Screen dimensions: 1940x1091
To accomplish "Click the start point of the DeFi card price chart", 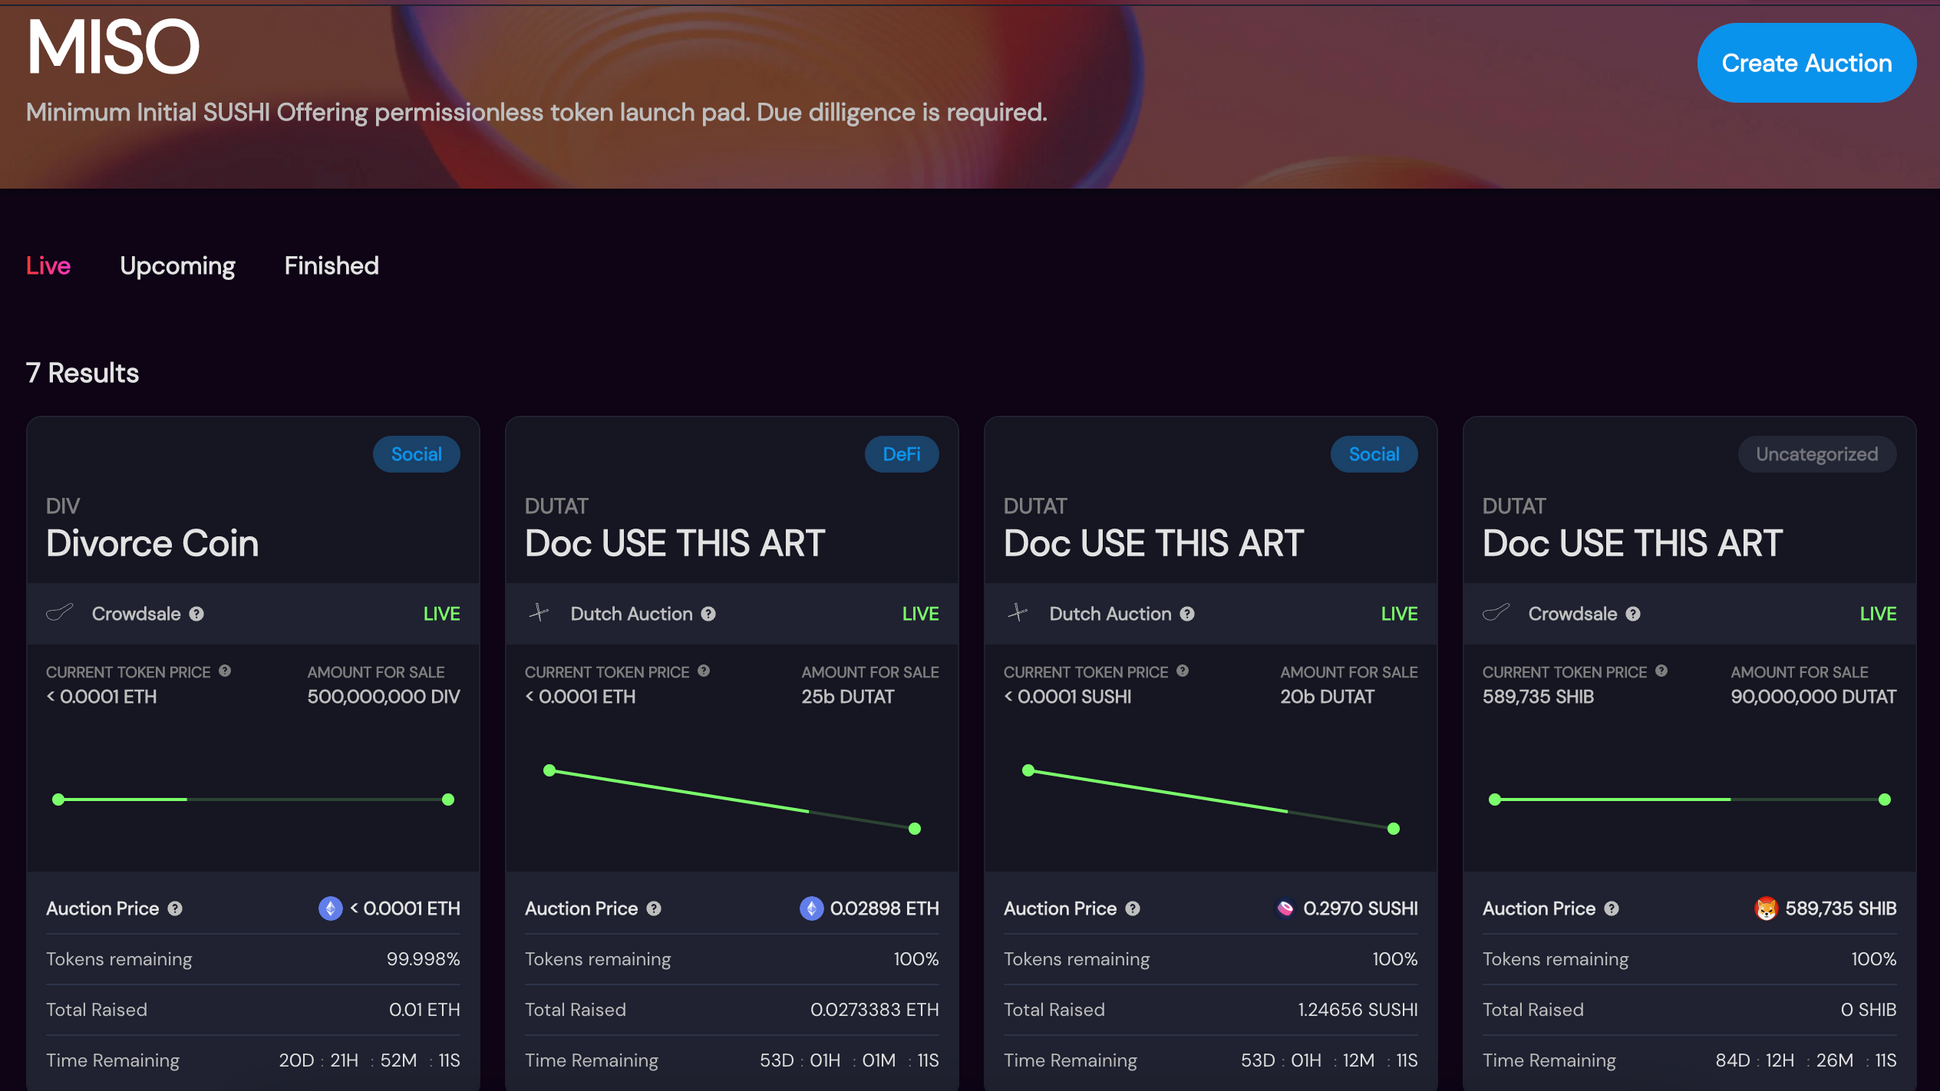I will pyautogui.click(x=549, y=770).
